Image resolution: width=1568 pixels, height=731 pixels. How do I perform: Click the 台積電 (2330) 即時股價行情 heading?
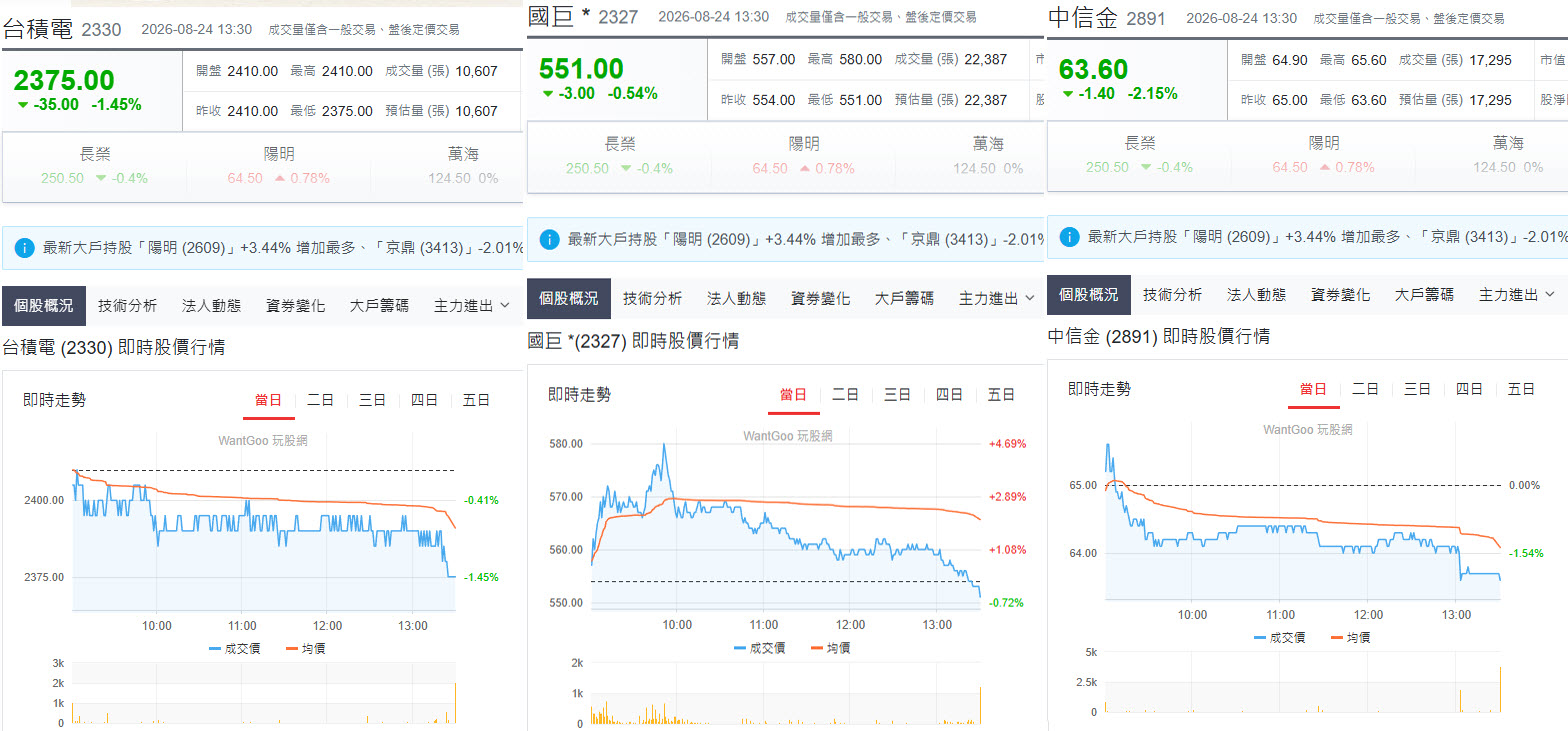click(114, 348)
